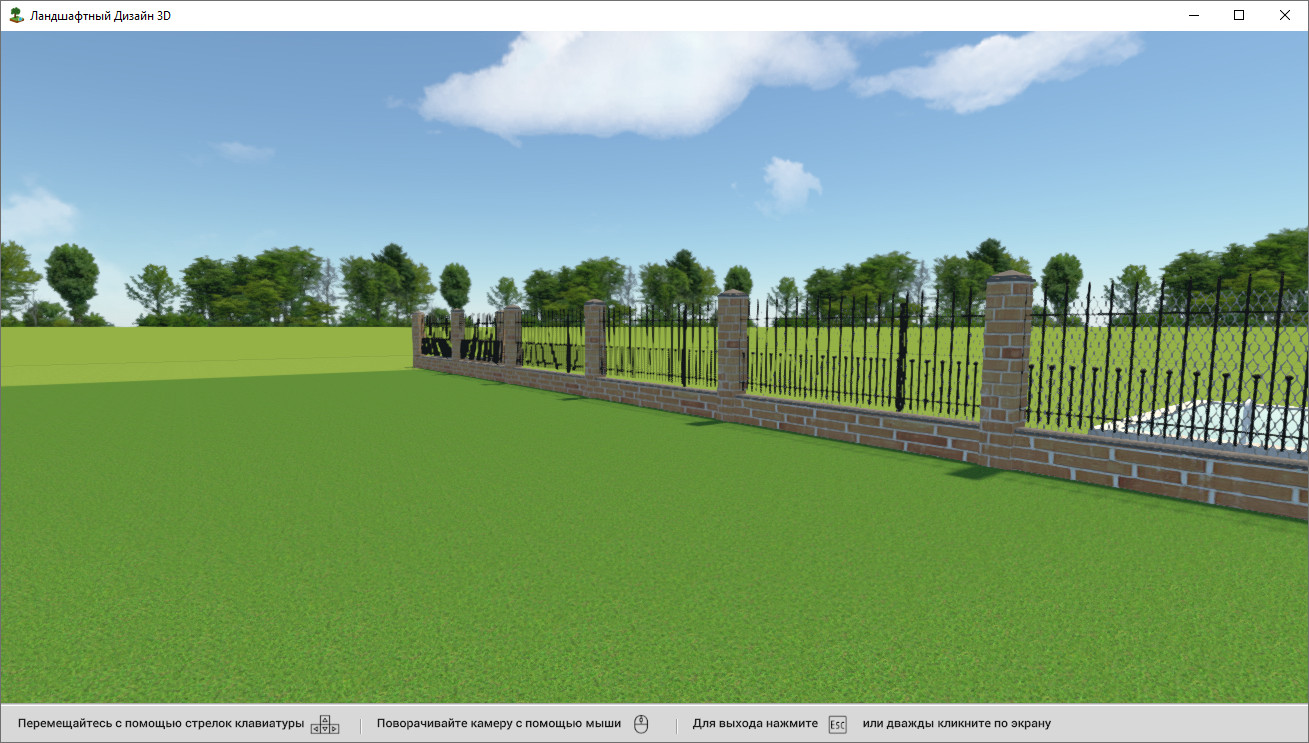1309x743 pixels.
Task: Maximize the application window
Action: point(1239,15)
